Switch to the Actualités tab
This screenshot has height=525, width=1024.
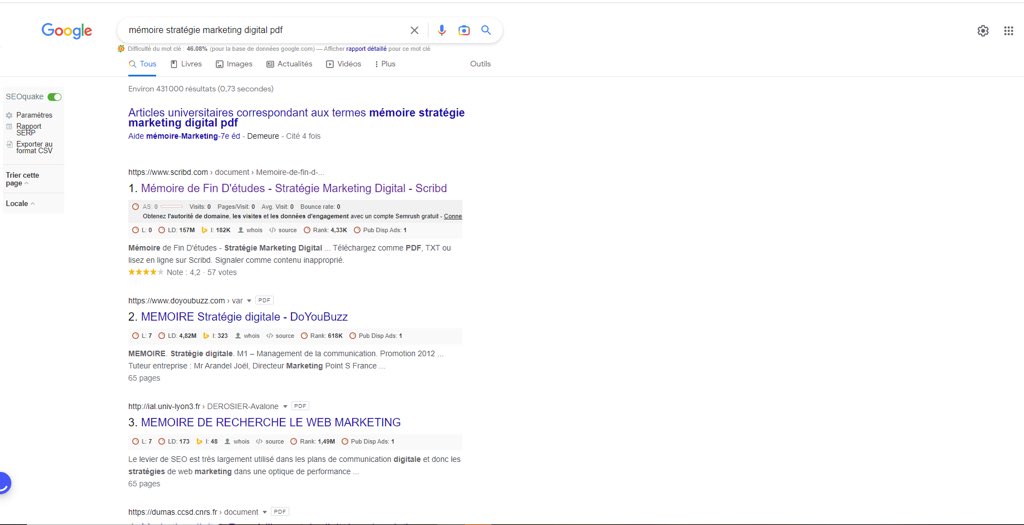click(x=289, y=64)
